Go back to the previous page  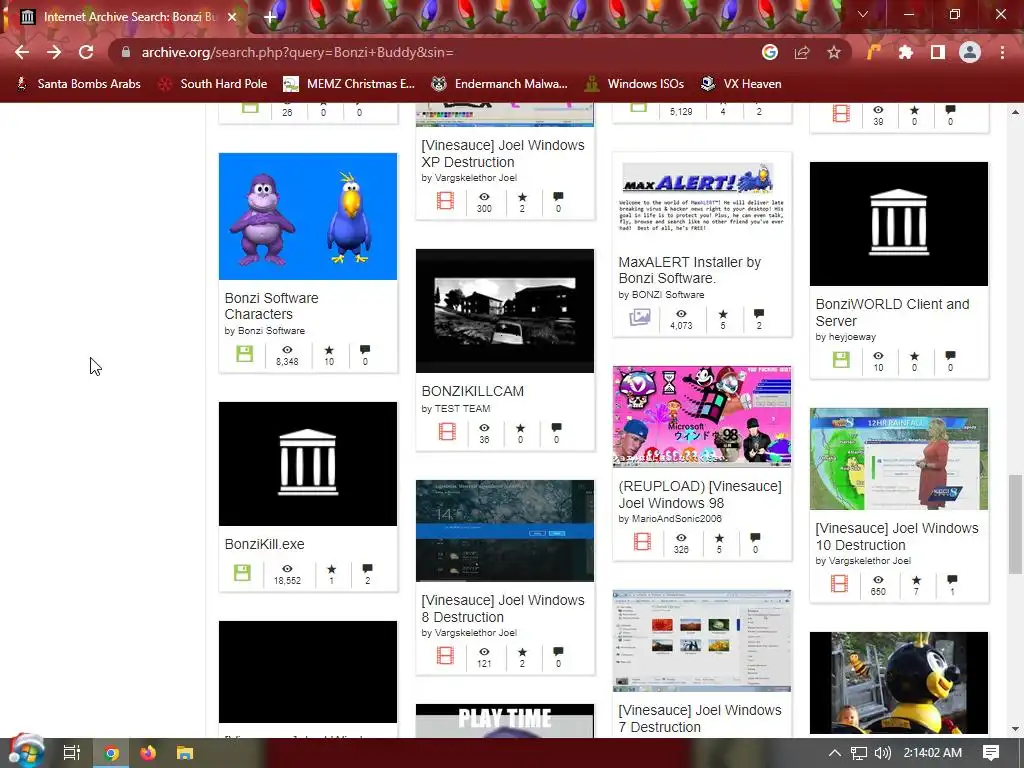22,52
